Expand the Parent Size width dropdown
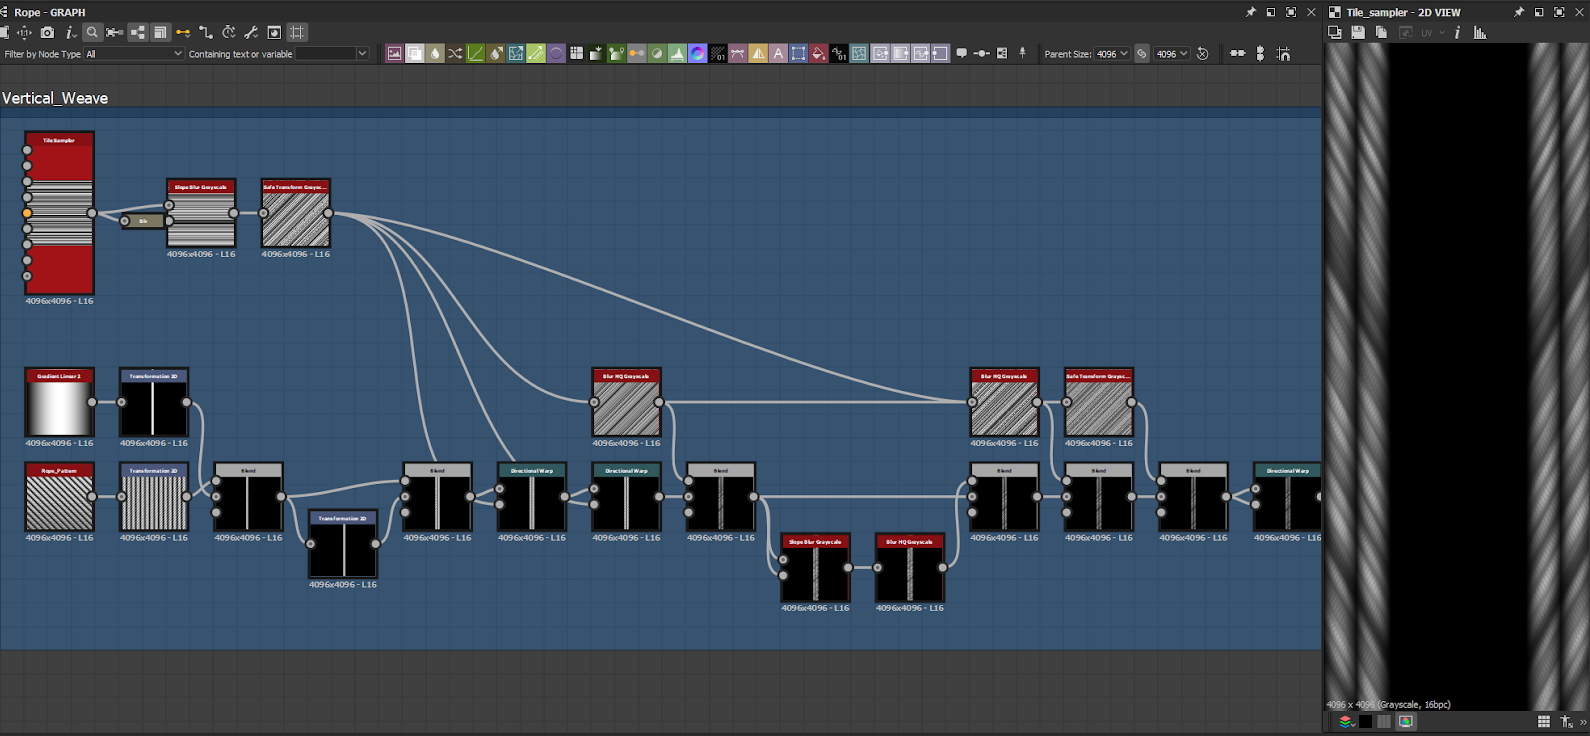1590x736 pixels. pos(1111,54)
